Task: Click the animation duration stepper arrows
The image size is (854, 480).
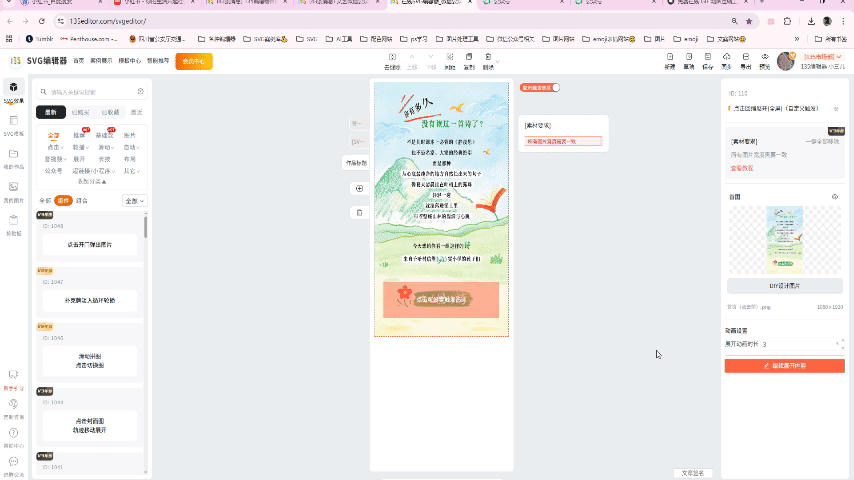Action: 843,344
